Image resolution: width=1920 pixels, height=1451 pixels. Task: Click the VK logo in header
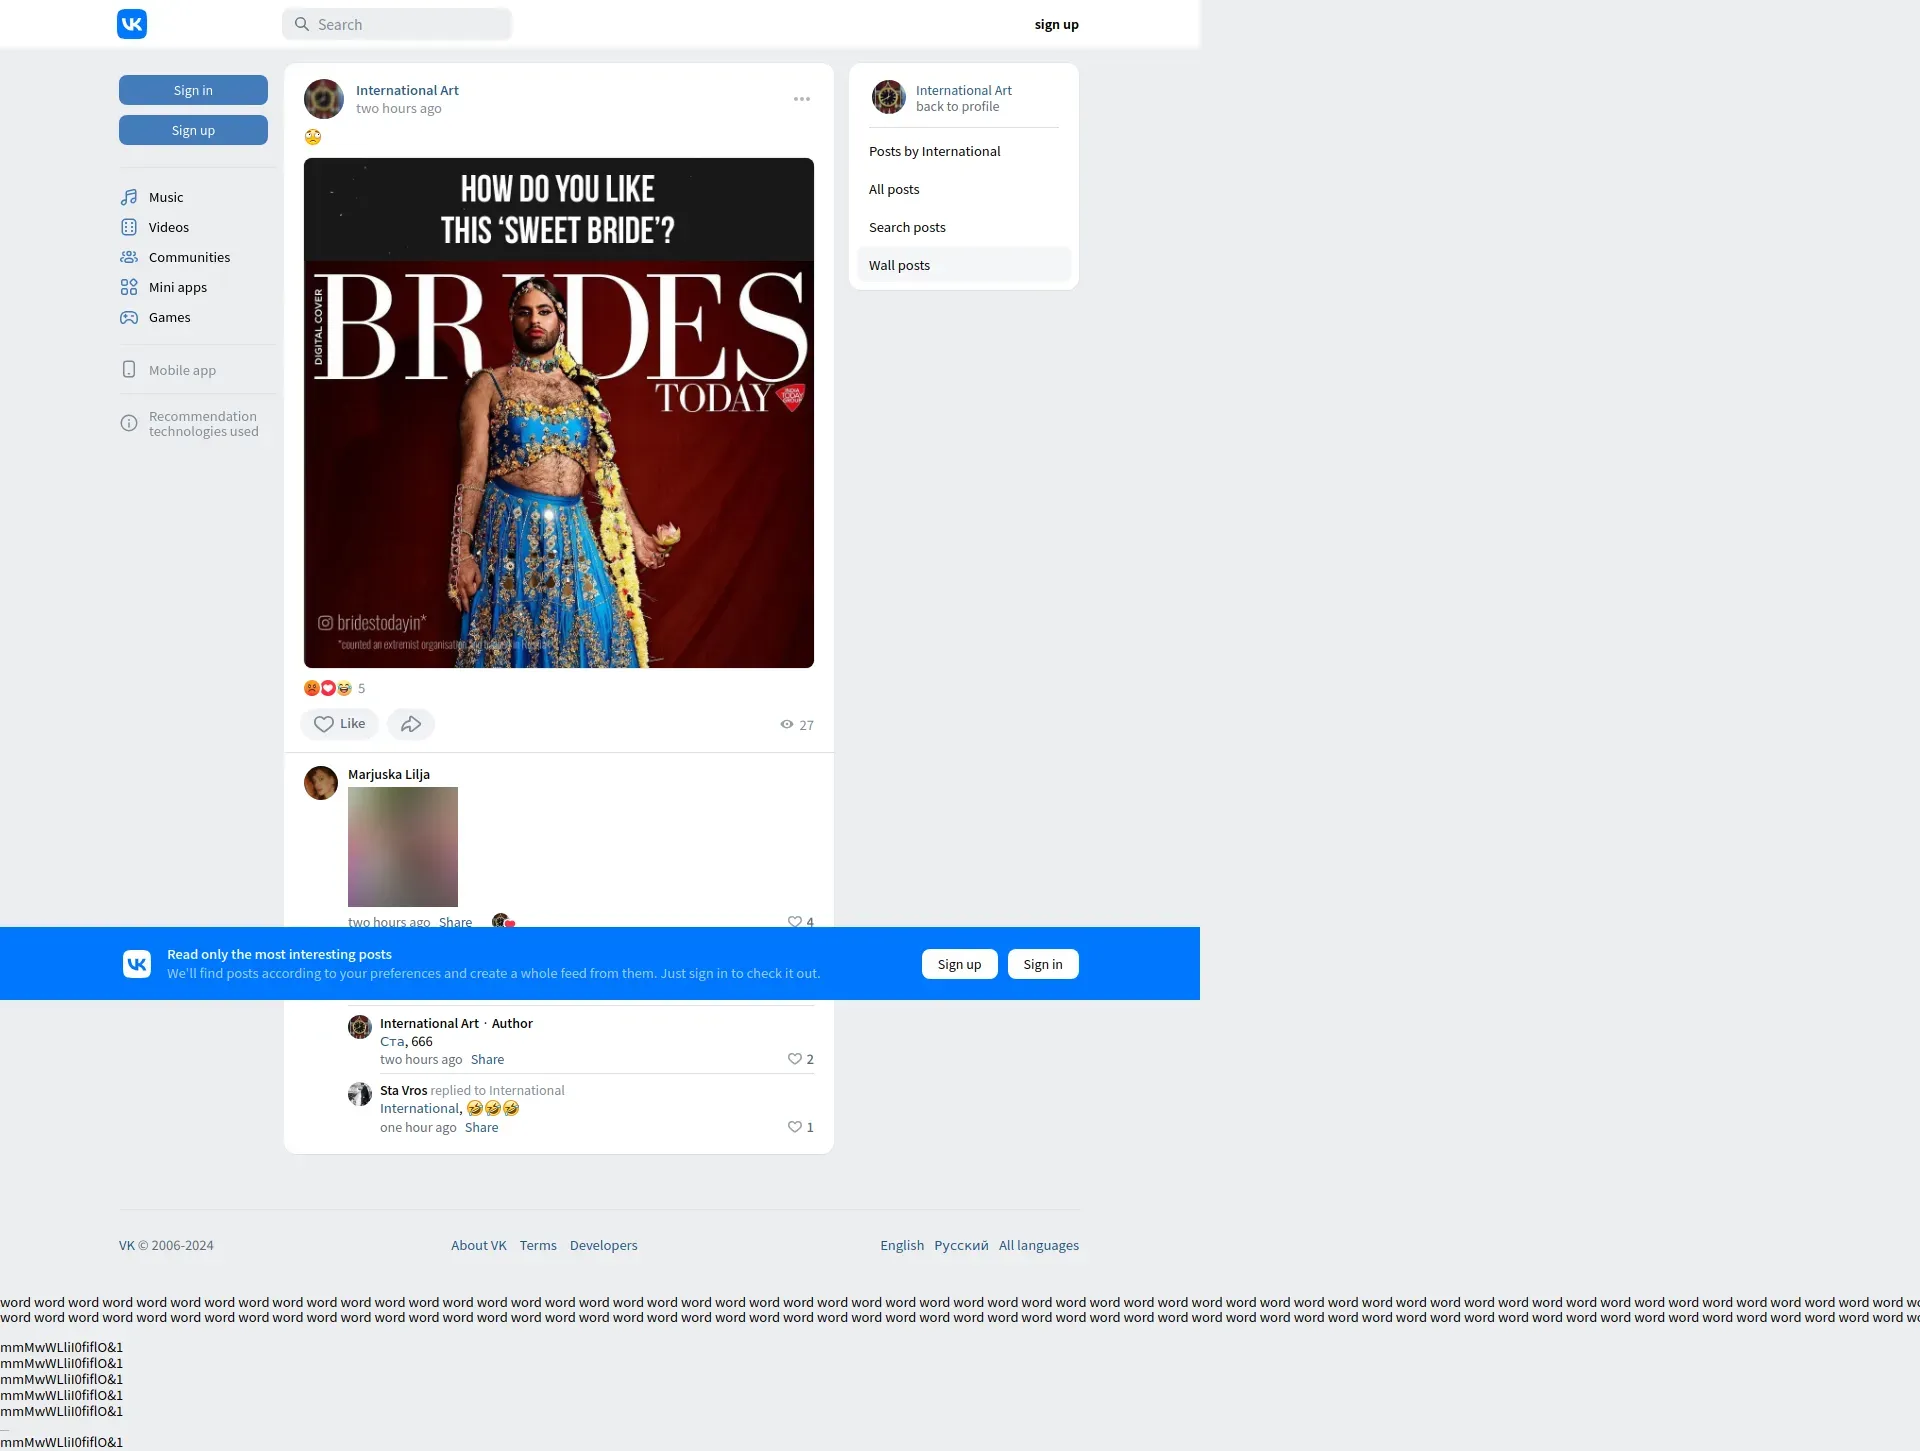tap(132, 24)
